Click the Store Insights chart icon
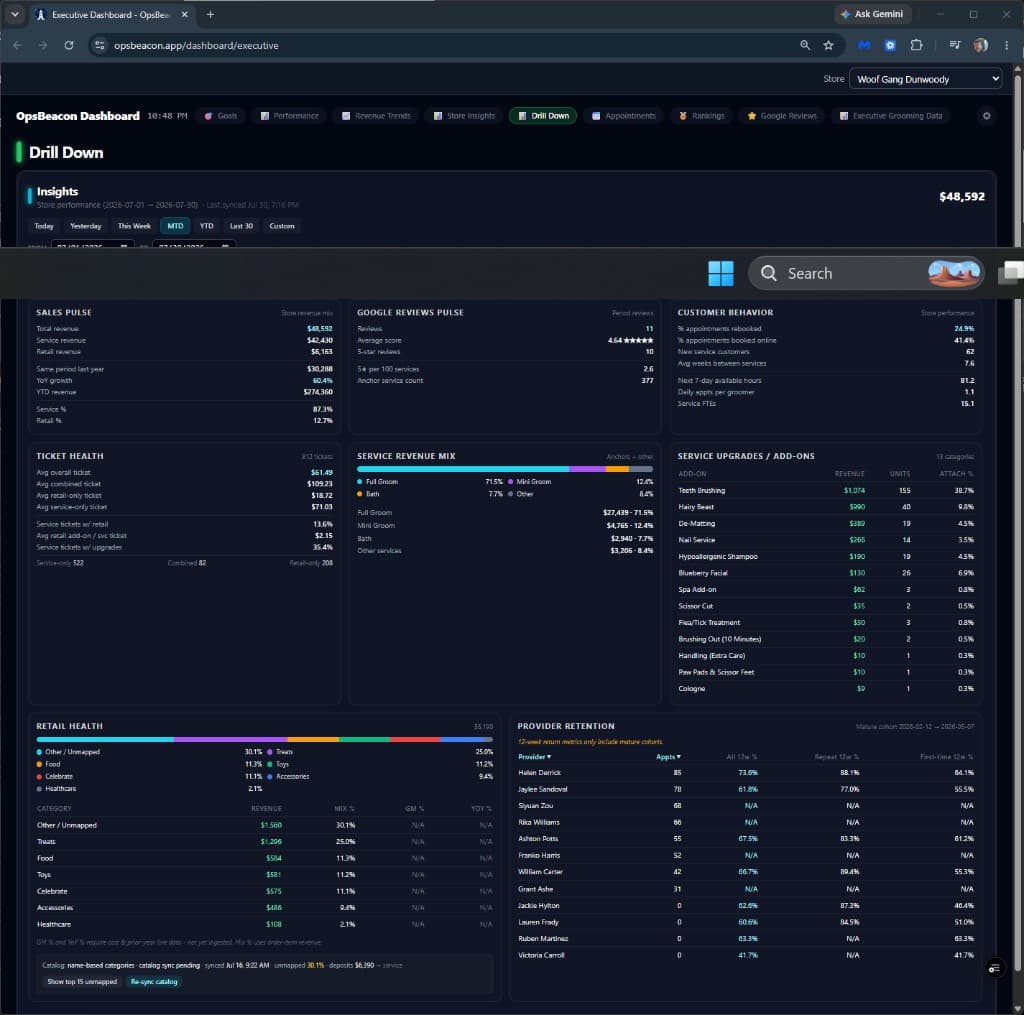Viewport: 1024px width, 1015px height. click(x=438, y=116)
